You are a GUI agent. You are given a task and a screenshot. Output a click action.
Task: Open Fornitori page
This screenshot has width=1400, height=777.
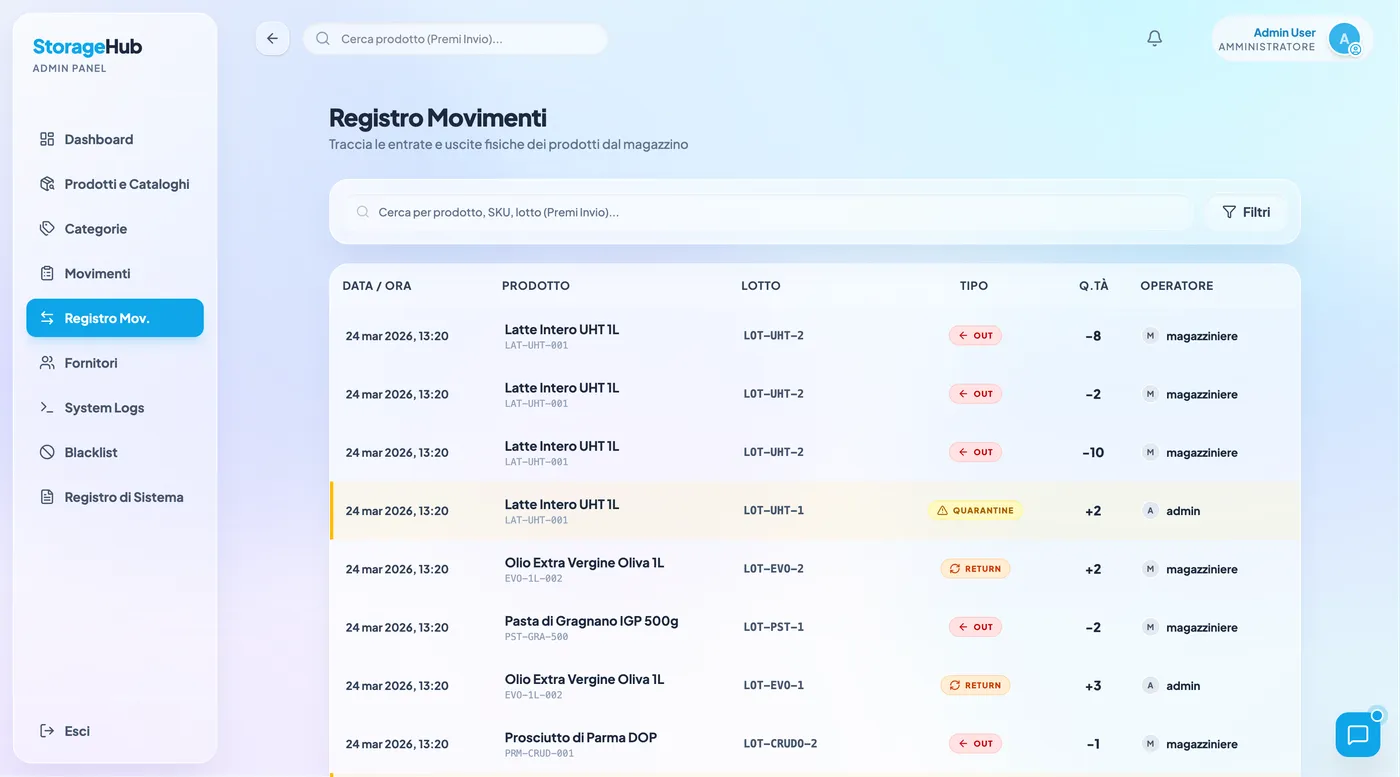(x=115, y=363)
